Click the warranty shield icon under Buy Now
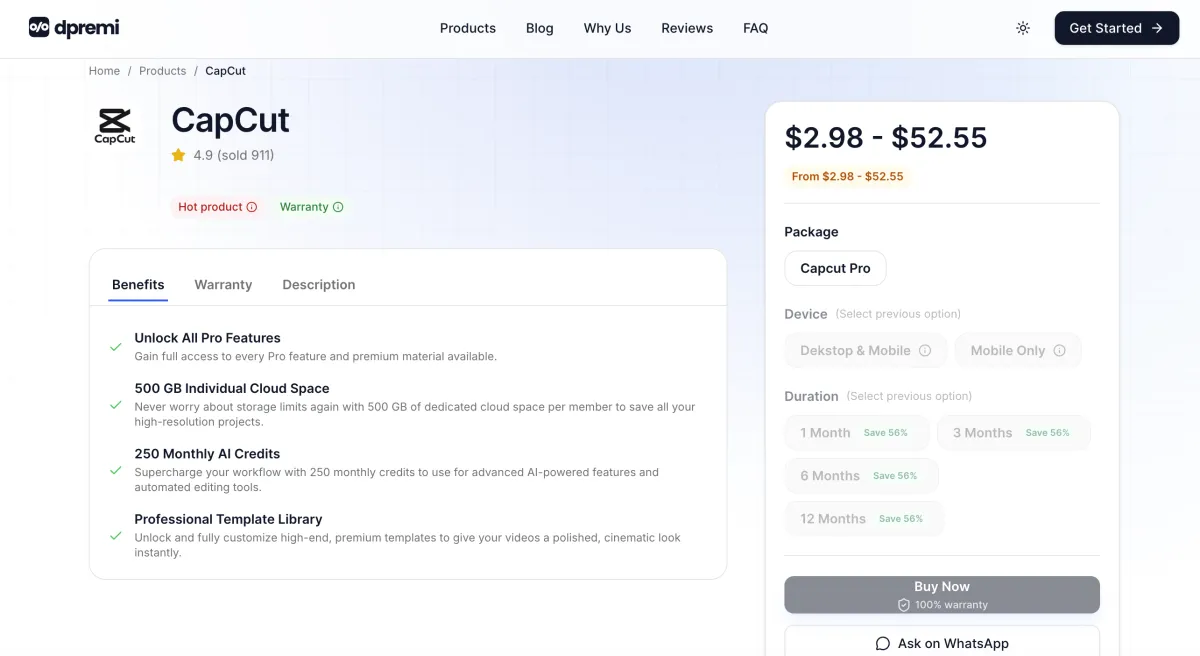 [903, 604]
